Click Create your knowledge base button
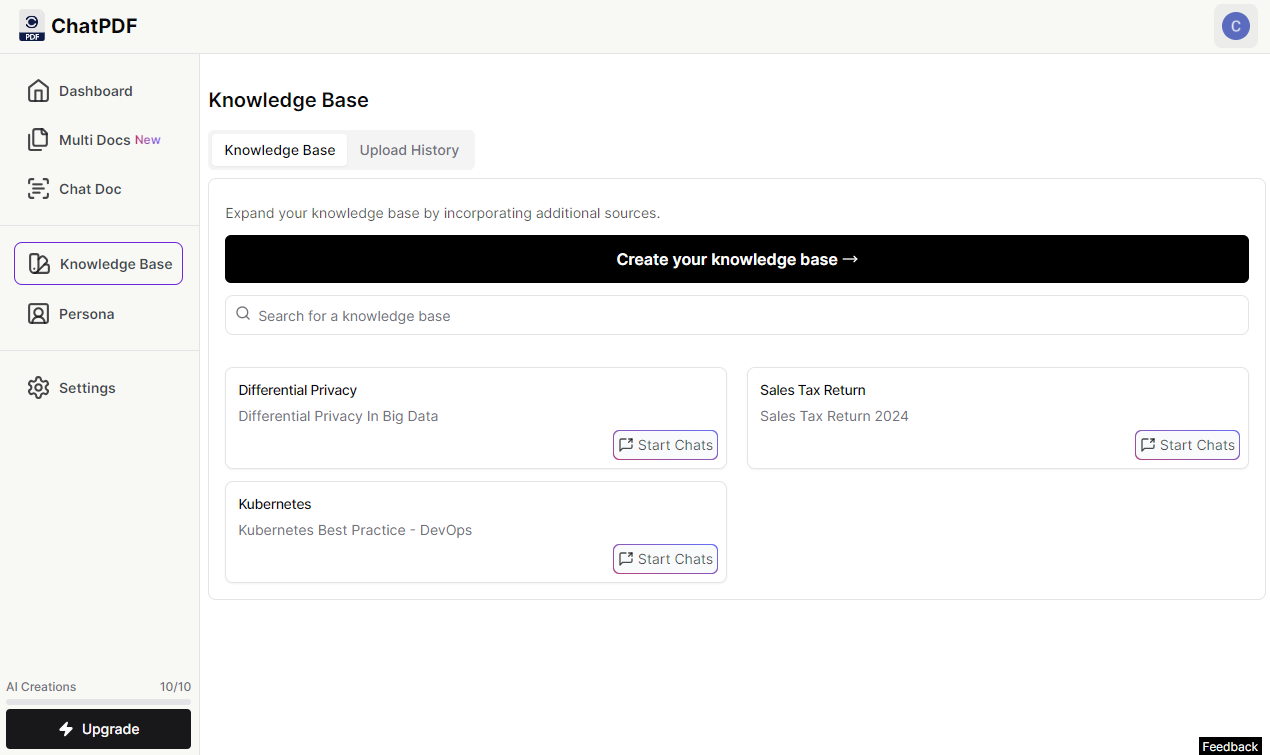The image size is (1270, 755). coord(737,259)
